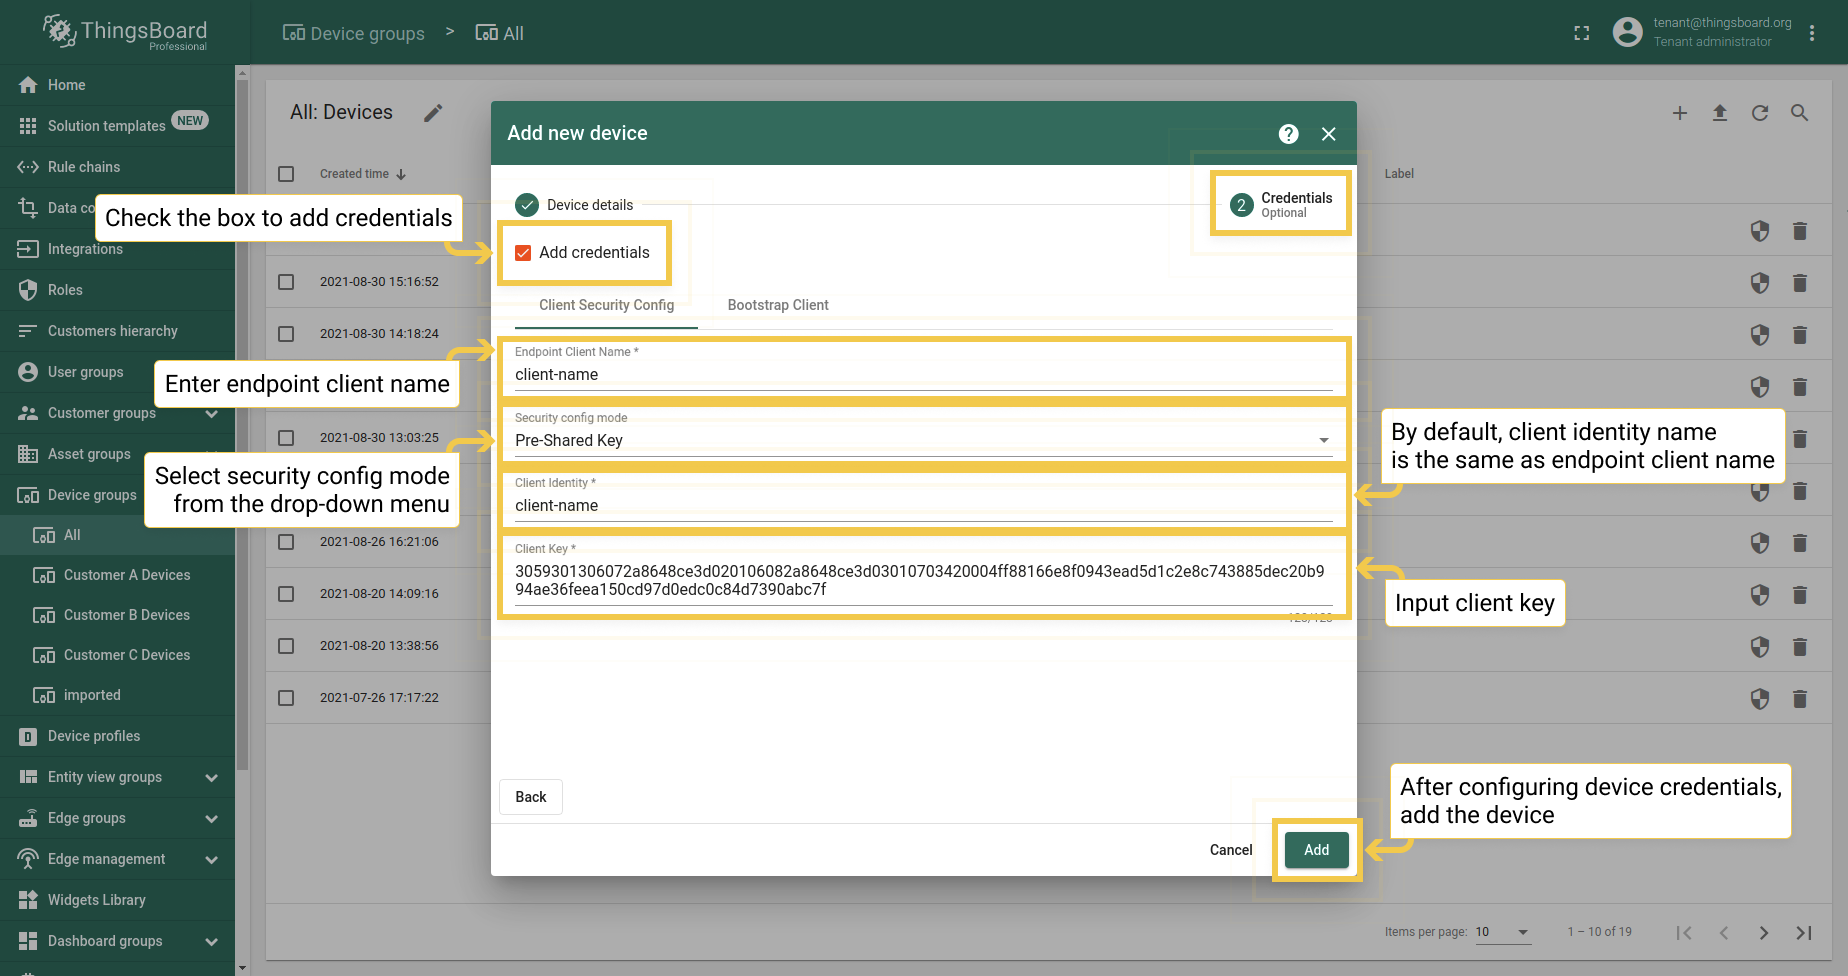Click the plus icon to add device

1680,113
